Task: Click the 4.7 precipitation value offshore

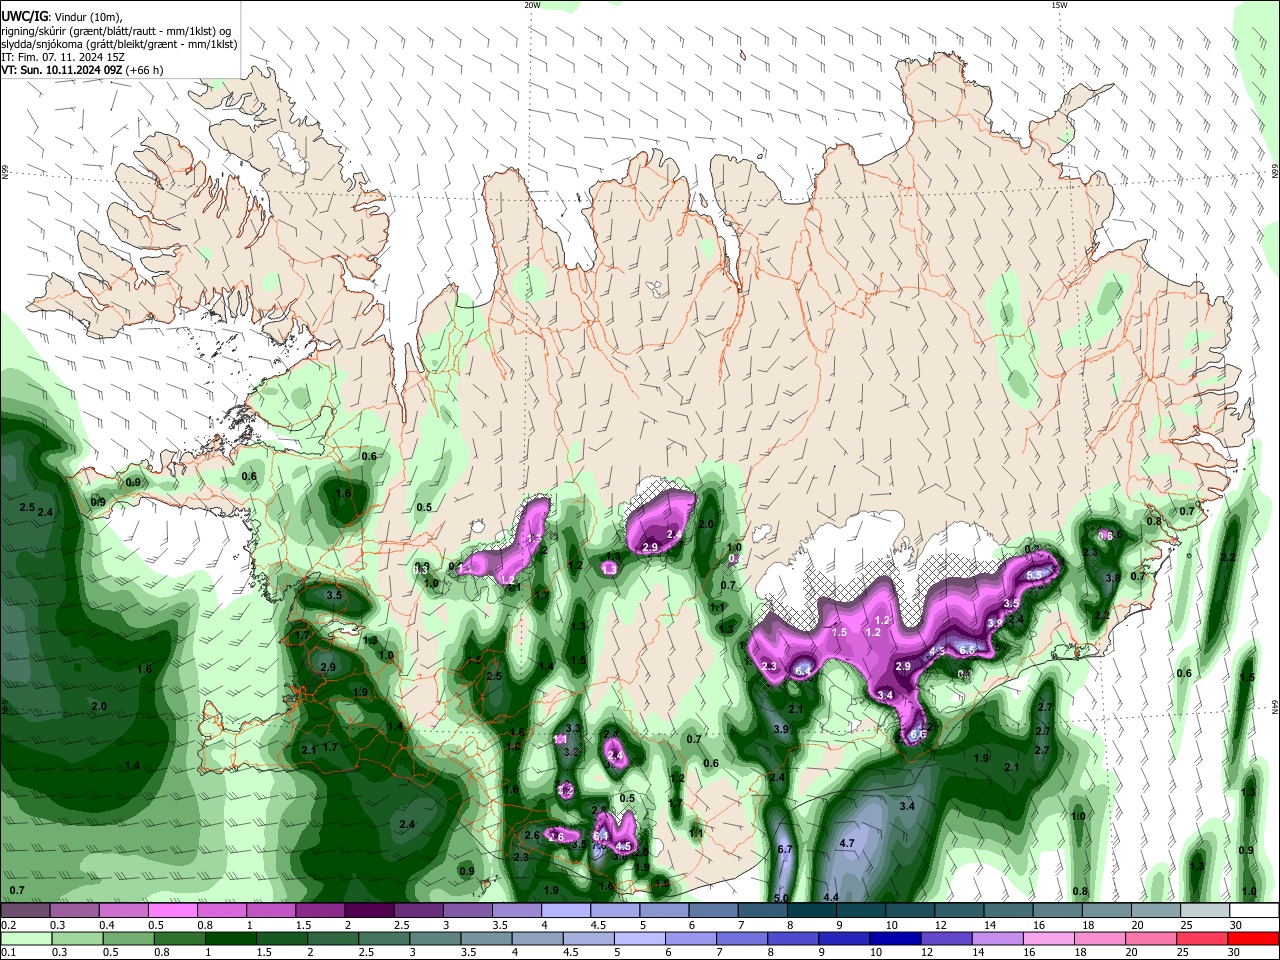Action: pos(847,843)
